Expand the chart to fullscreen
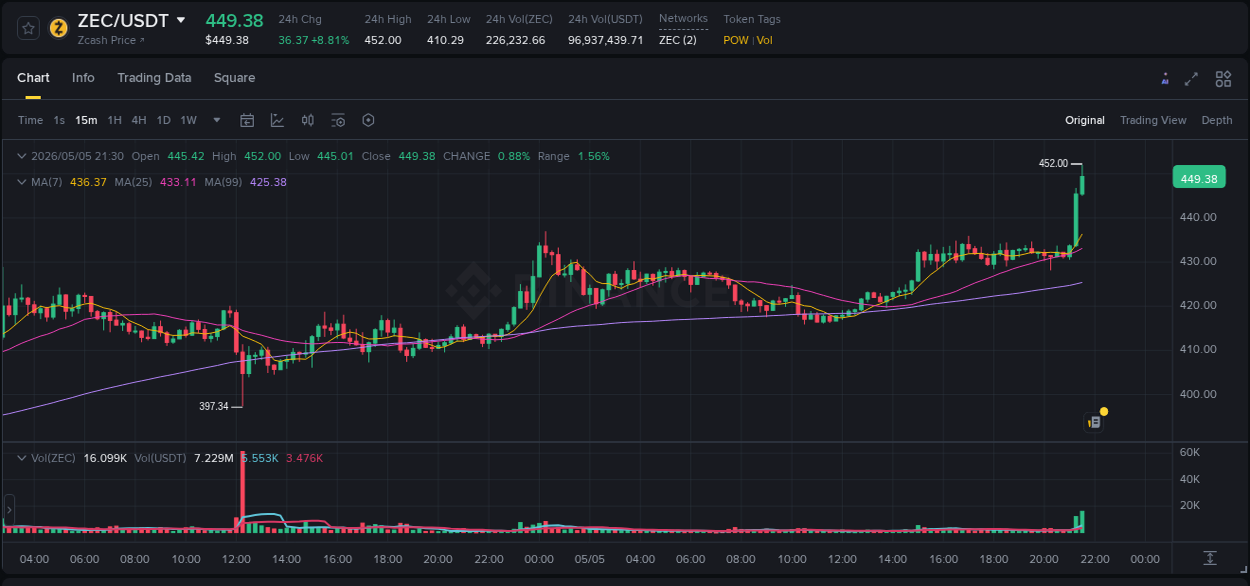Image resolution: width=1250 pixels, height=586 pixels. point(1191,79)
